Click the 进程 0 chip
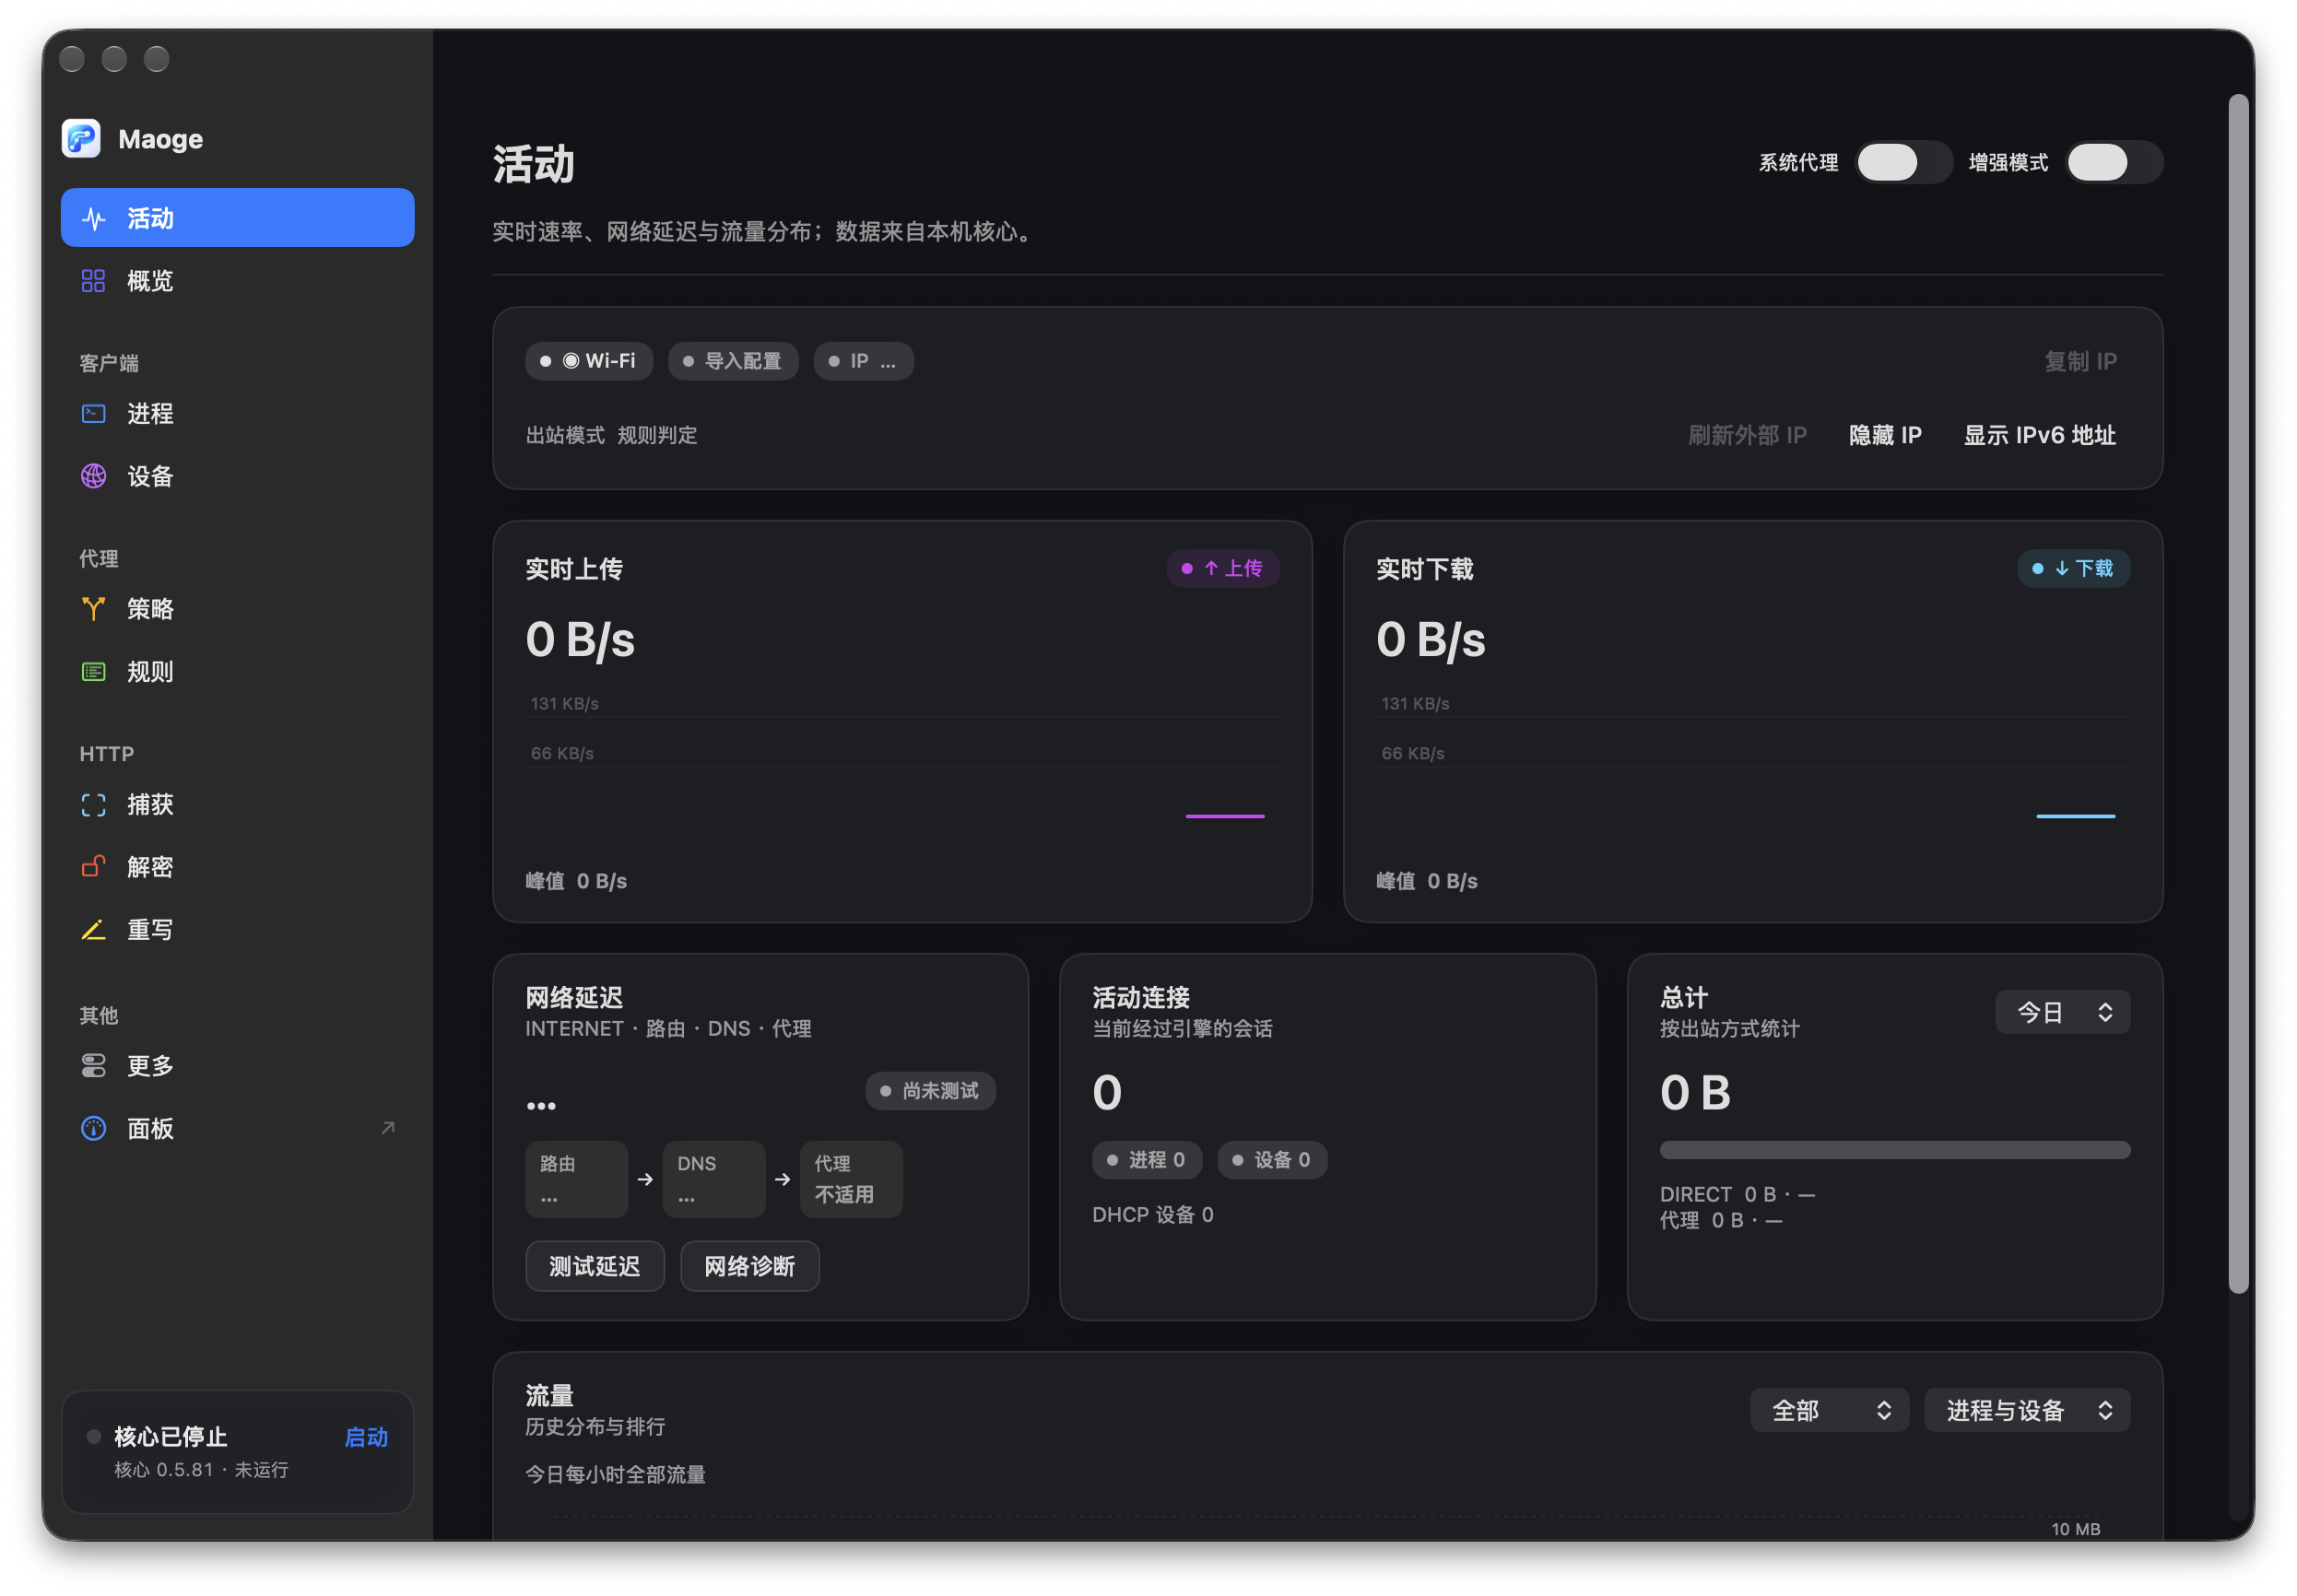 click(x=1146, y=1159)
